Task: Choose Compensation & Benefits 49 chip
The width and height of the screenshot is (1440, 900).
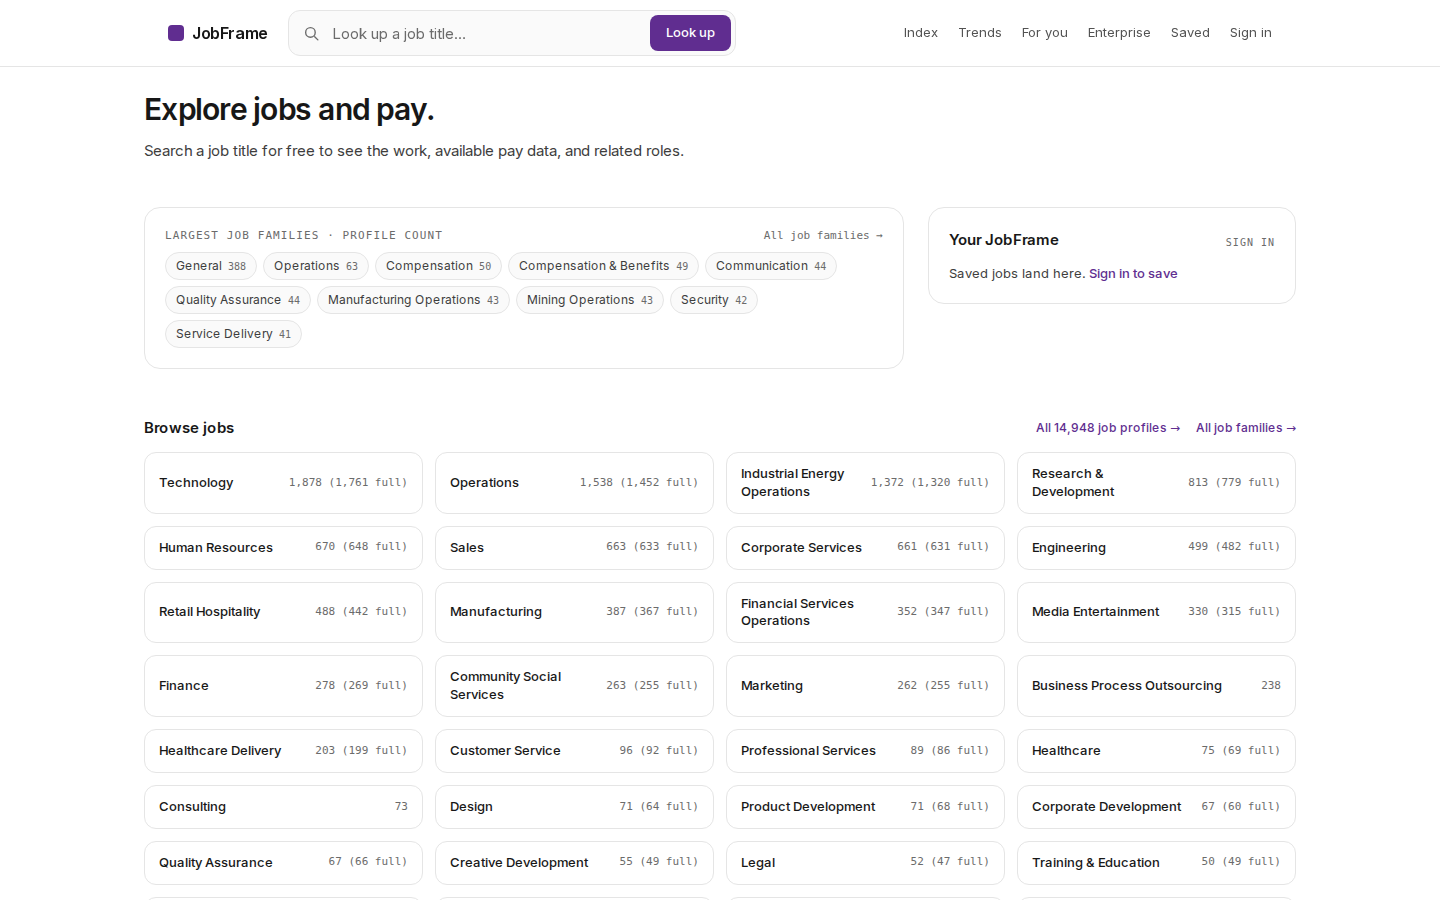Action: tap(603, 266)
